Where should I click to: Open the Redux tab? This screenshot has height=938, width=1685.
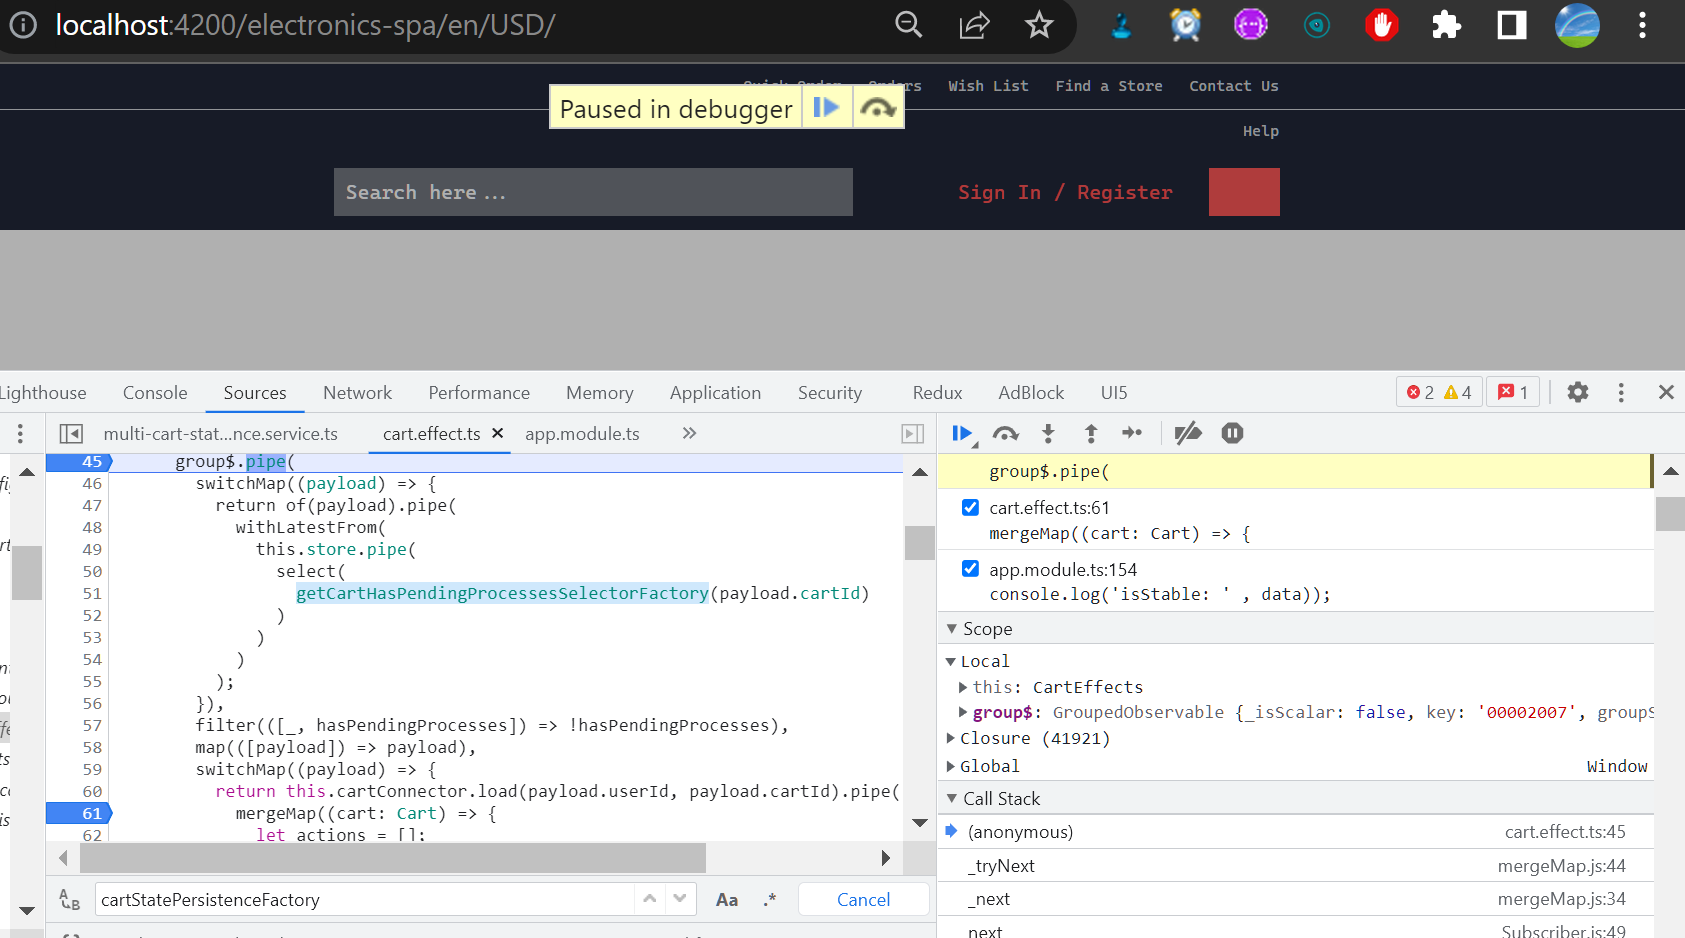937,392
